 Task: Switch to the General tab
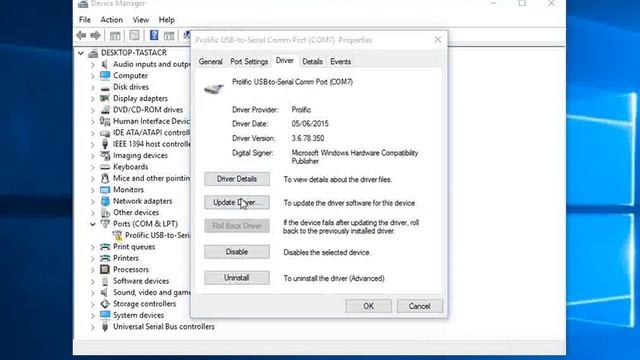coord(211,62)
